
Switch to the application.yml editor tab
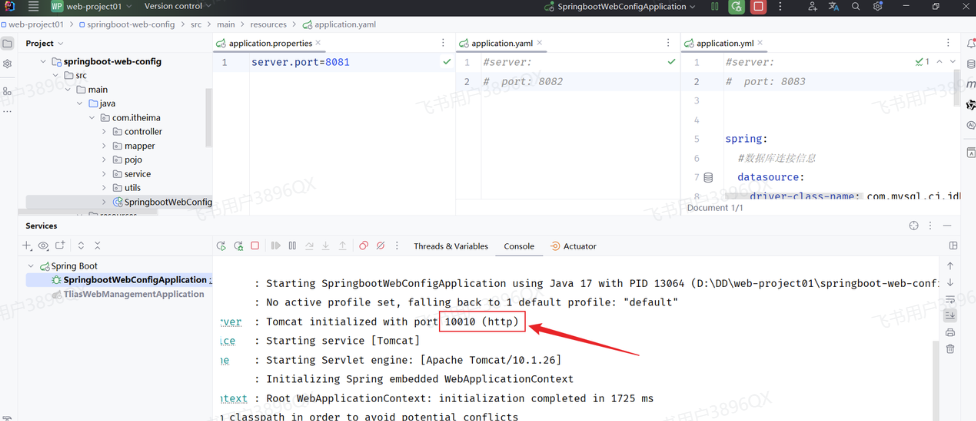pyautogui.click(x=726, y=43)
